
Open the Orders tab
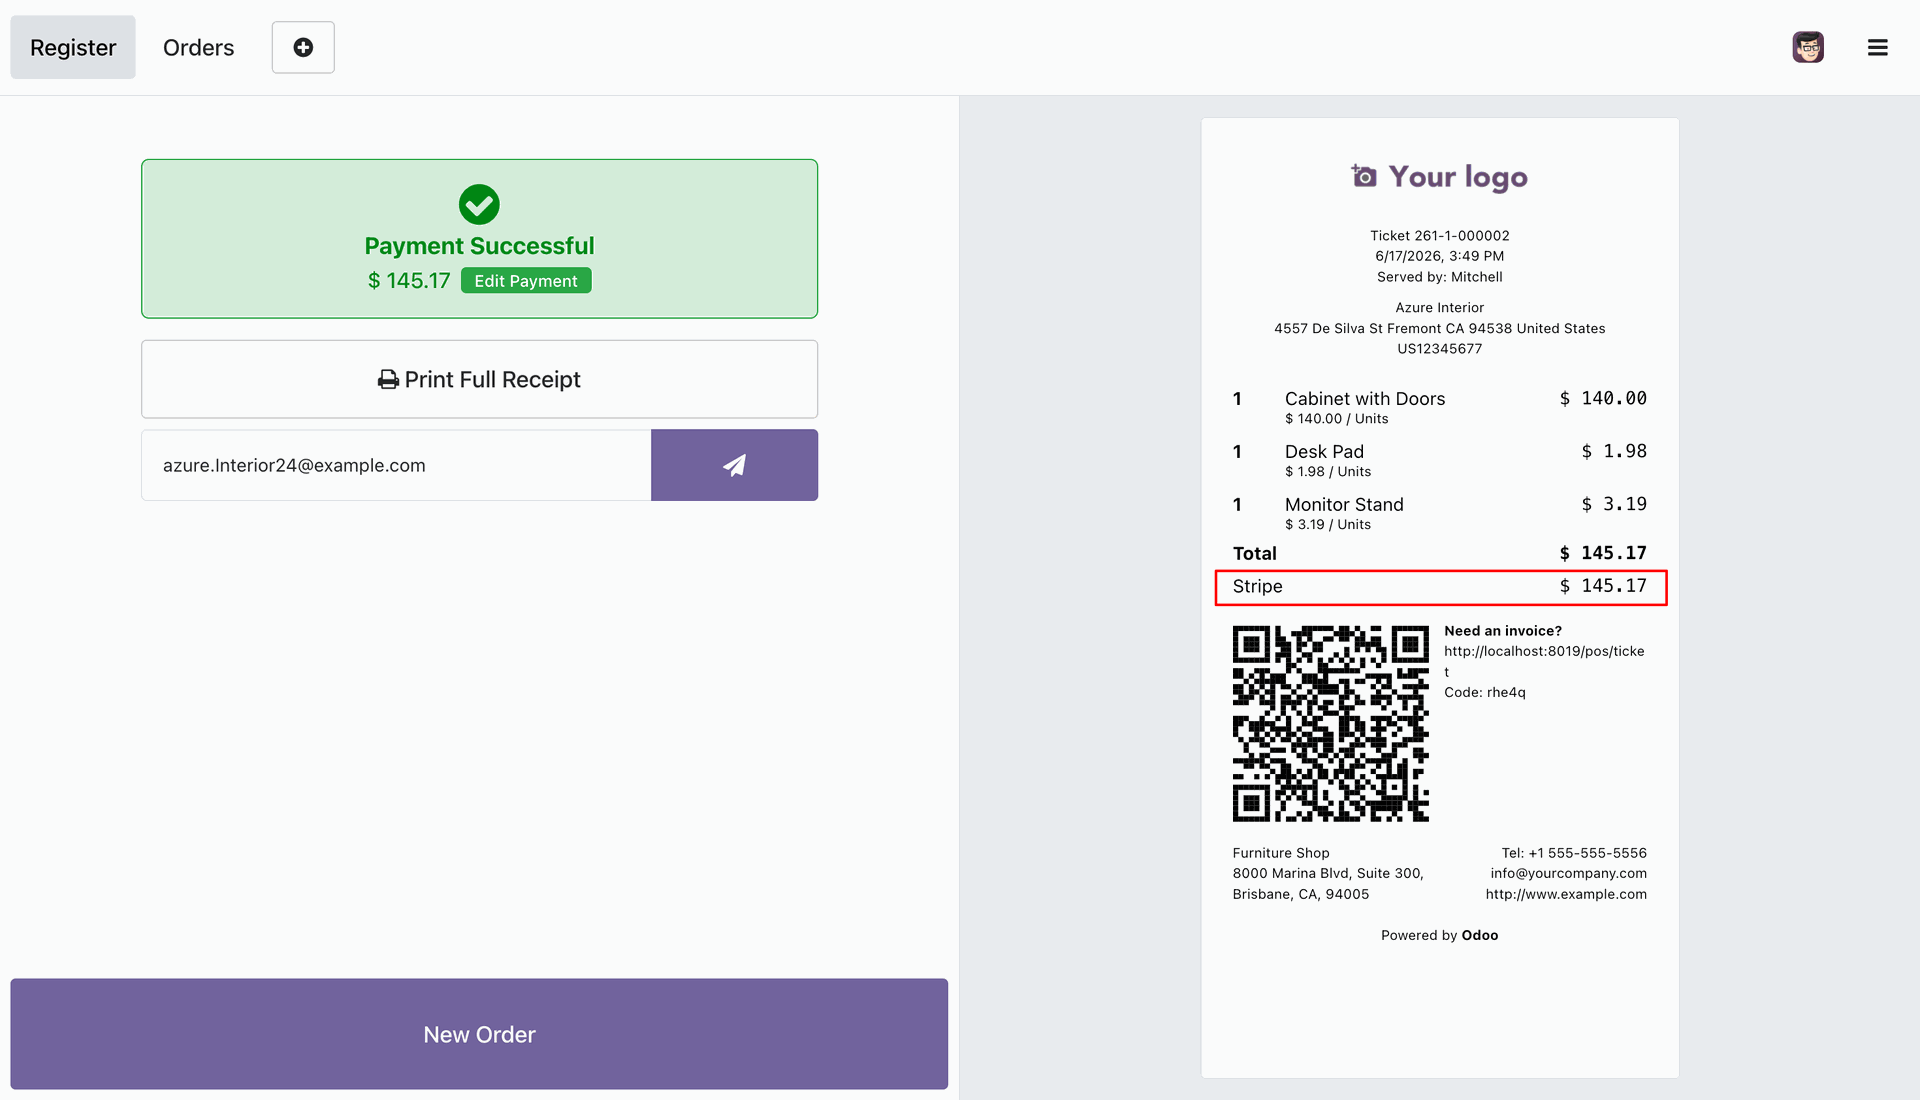(x=198, y=47)
